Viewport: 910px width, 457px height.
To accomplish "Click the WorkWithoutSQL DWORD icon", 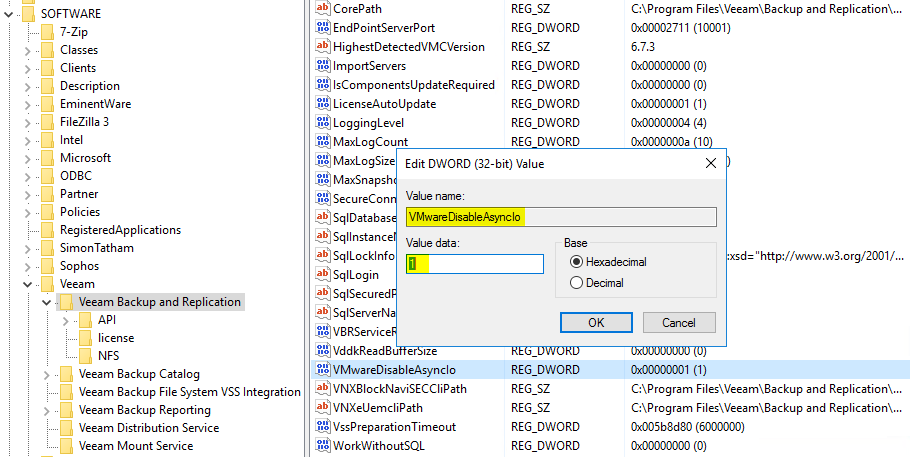I will click(322, 446).
